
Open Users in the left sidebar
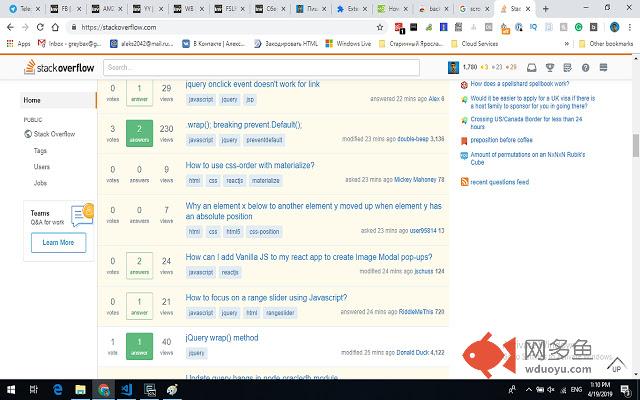click(41, 166)
